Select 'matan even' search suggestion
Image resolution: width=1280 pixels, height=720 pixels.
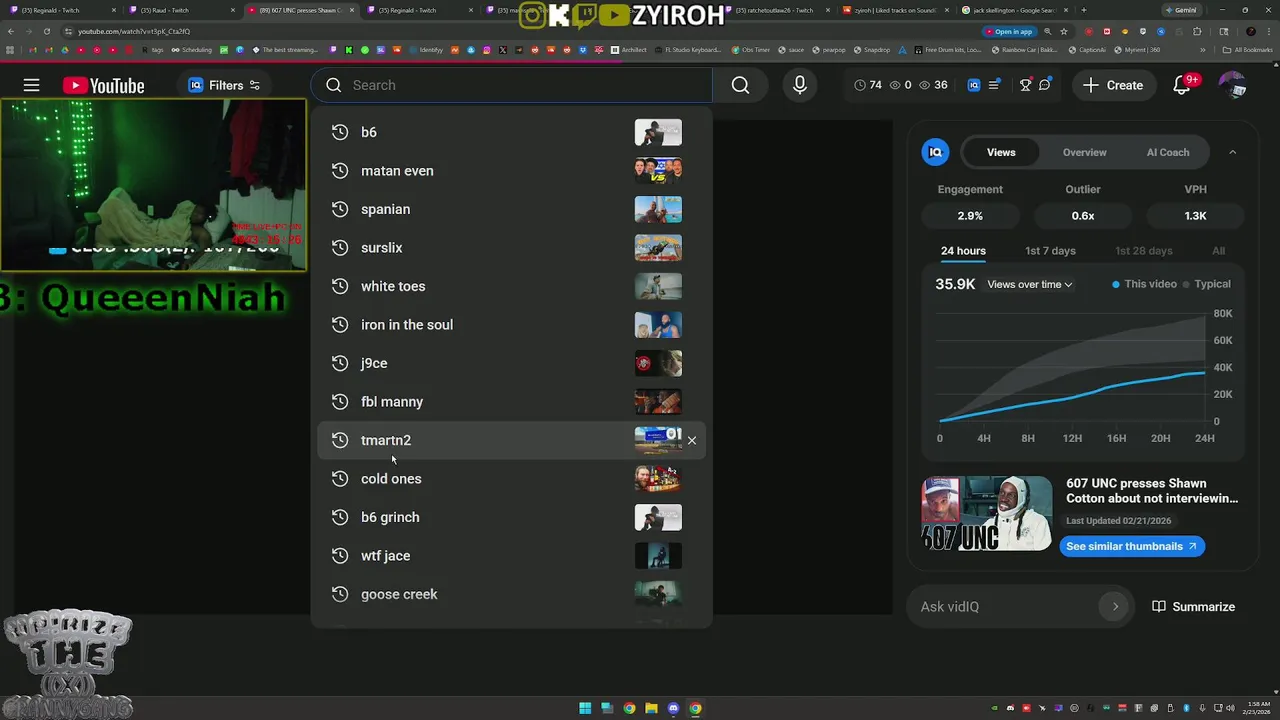click(x=511, y=171)
